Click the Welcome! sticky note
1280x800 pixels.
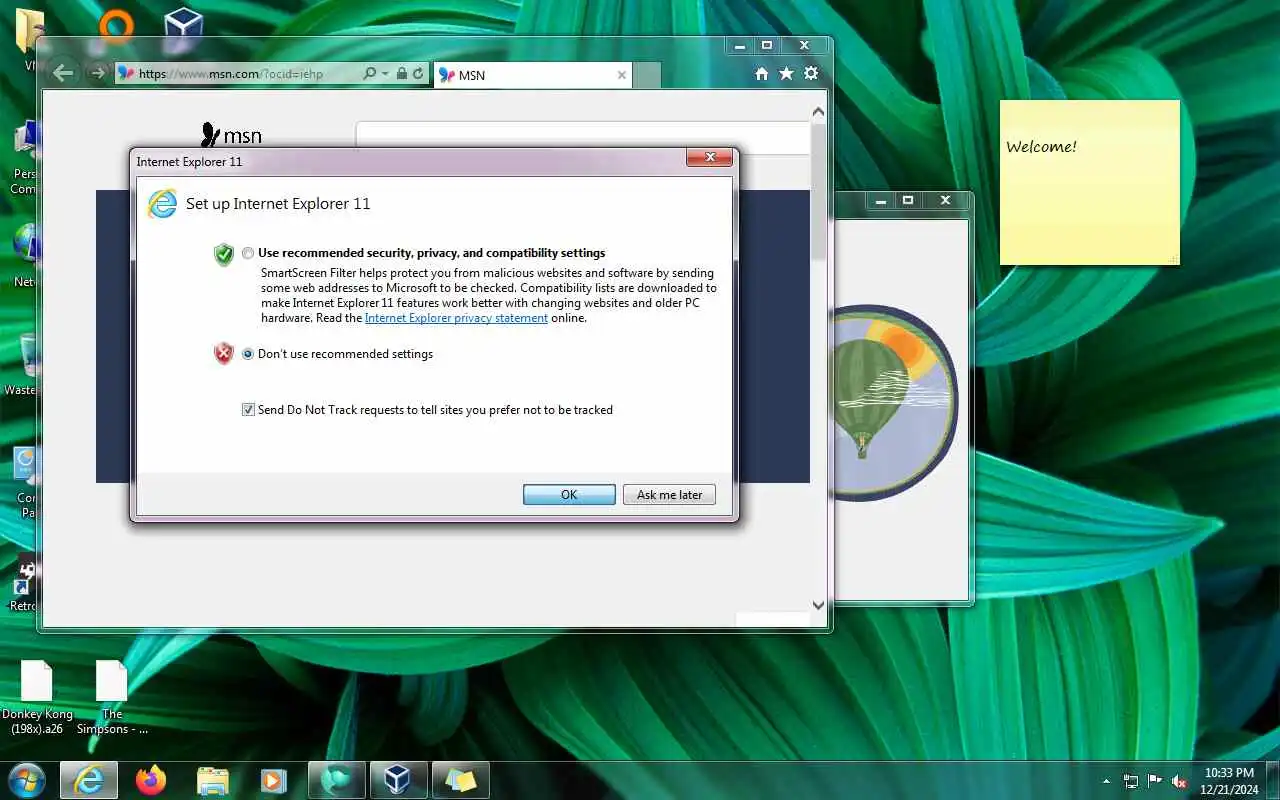click(1090, 182)
